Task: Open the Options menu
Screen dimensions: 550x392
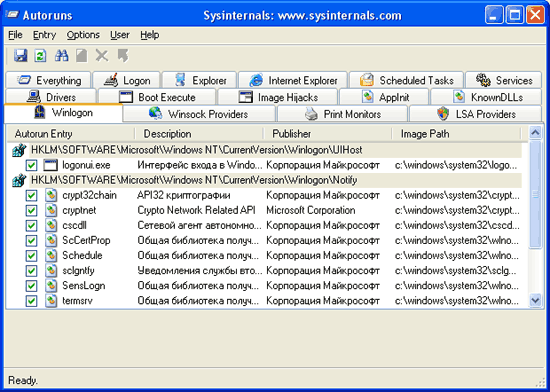Action: pos(83,35)
